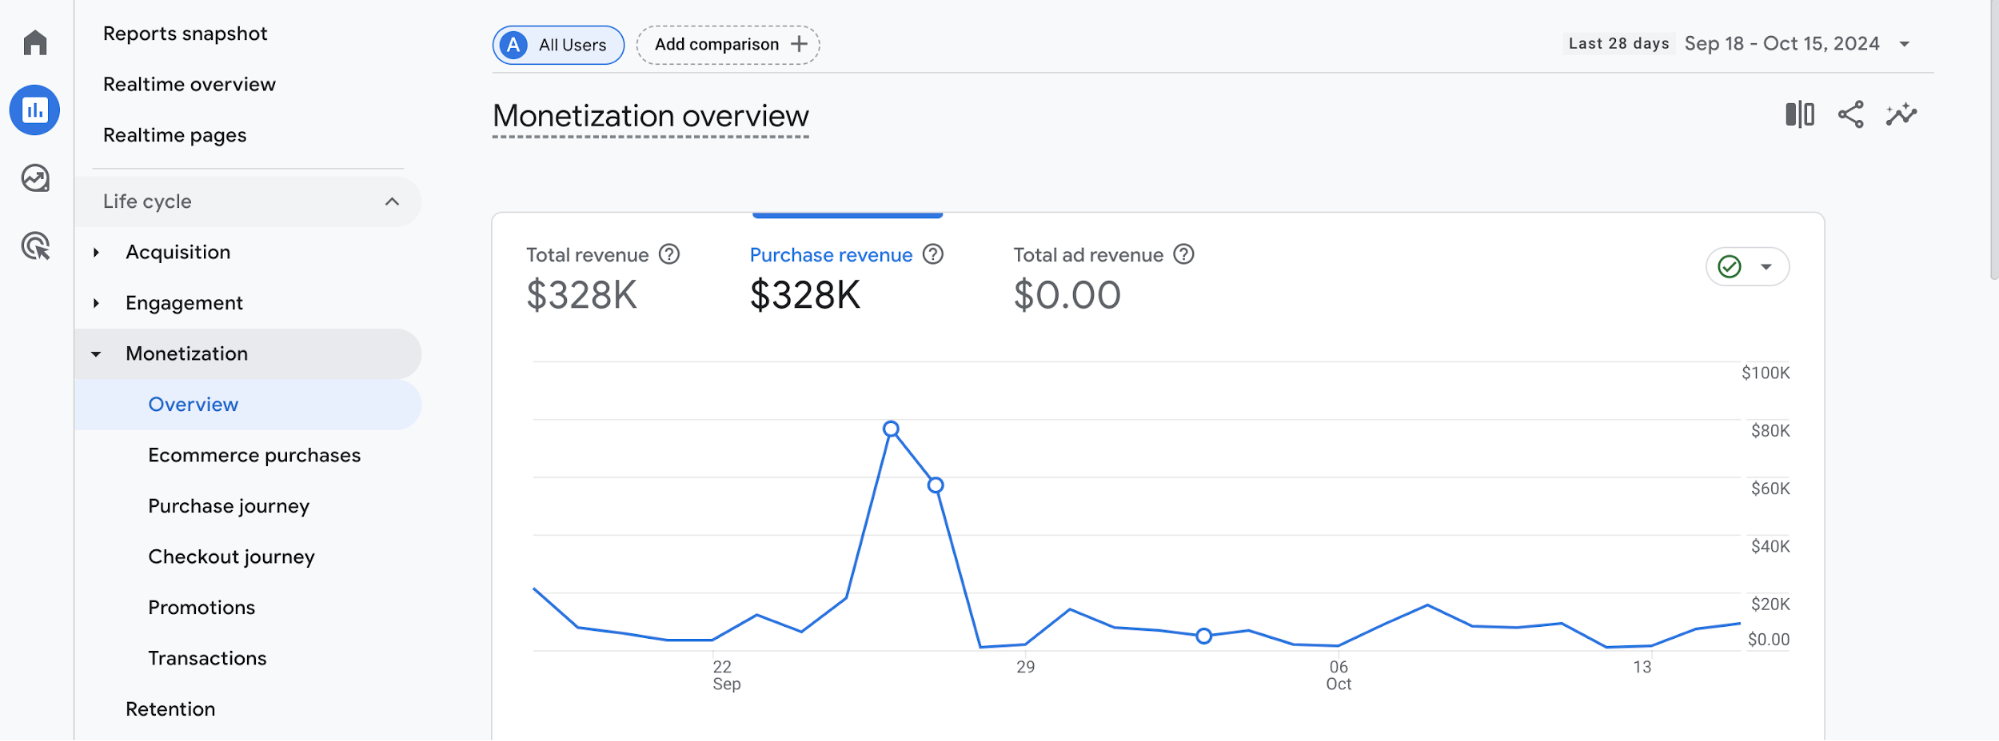Open Ecommerce purchases report
This screenshot has width=1999, height=741.
pyautogui.click(x=254, y=455)
